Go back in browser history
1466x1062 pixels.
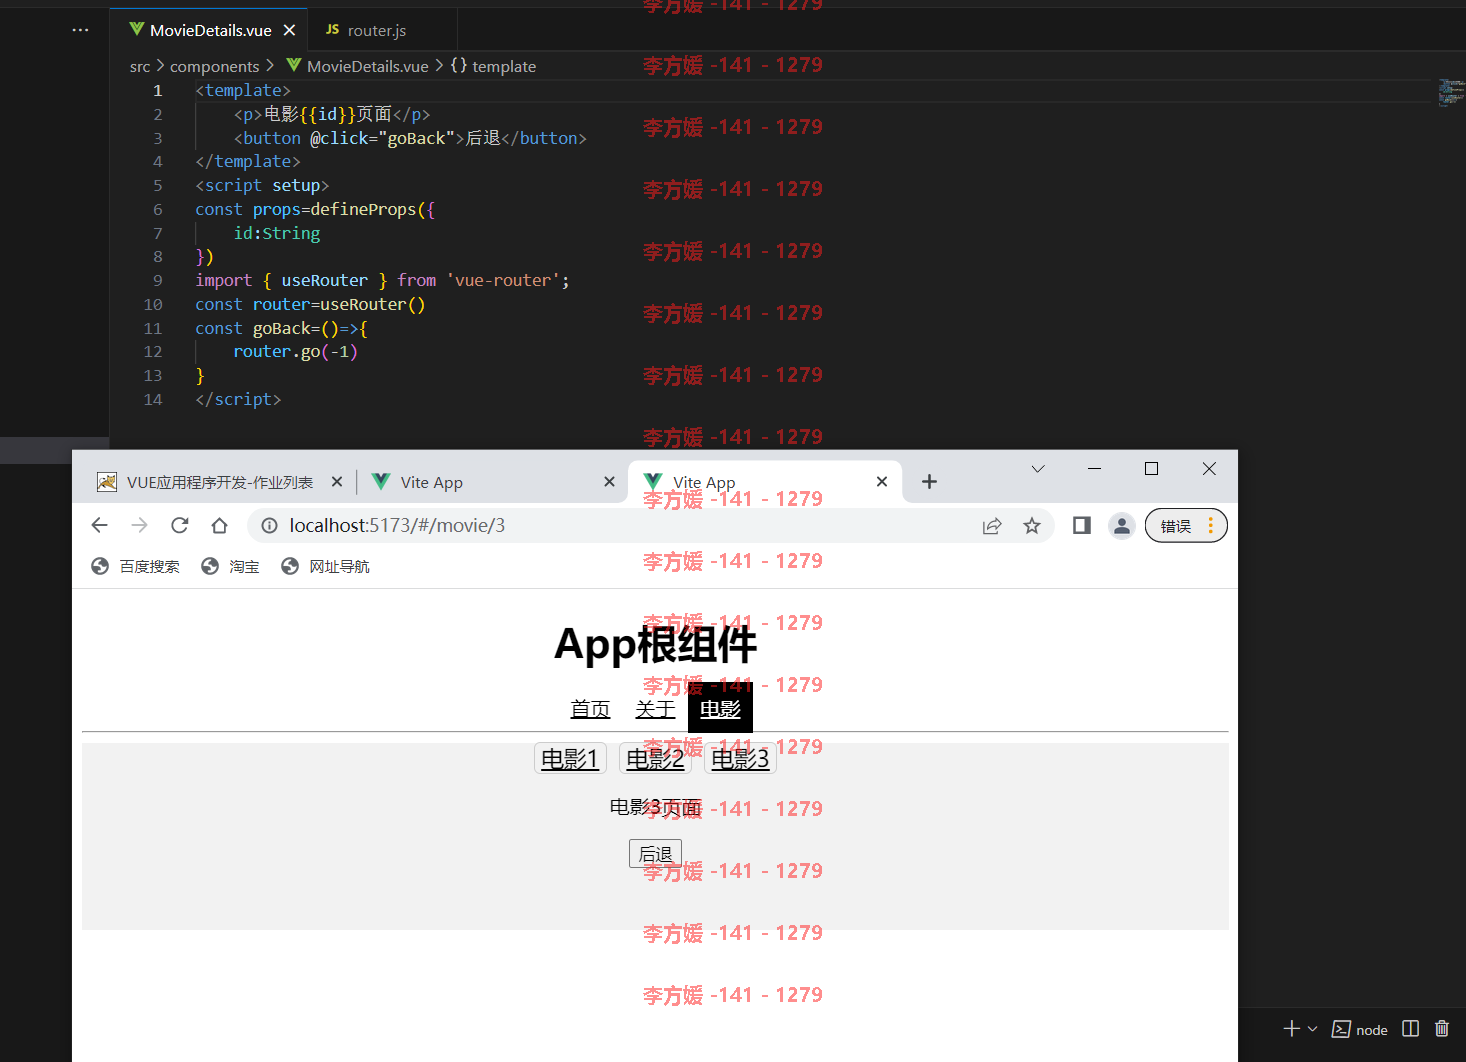[x=99, y=526]
